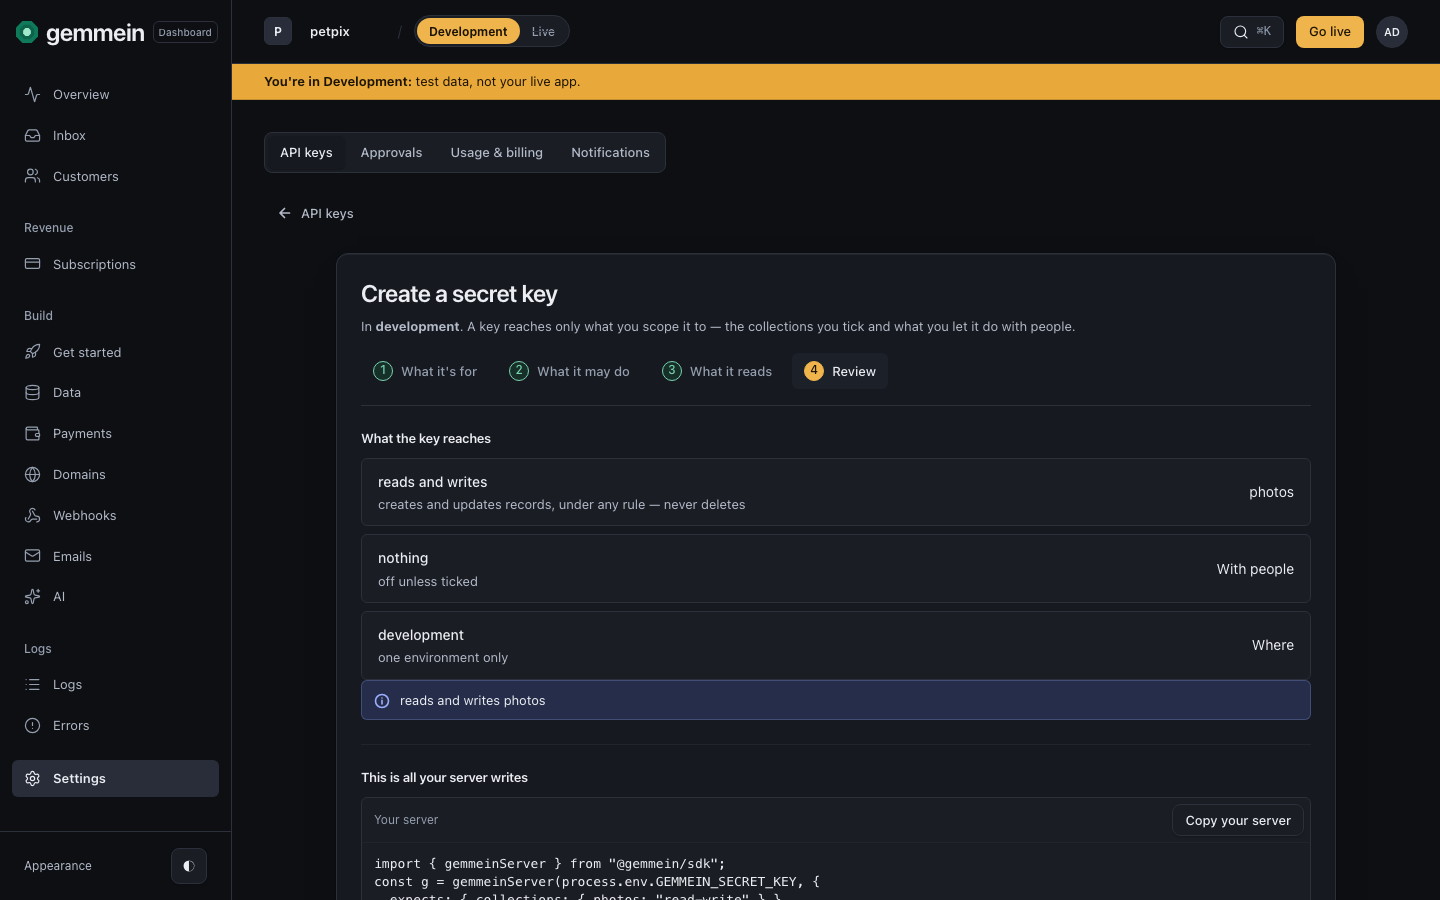Toggle the Appearance theme button
The width and height of the screenshot is (1440, 900).
click(189, 866)
